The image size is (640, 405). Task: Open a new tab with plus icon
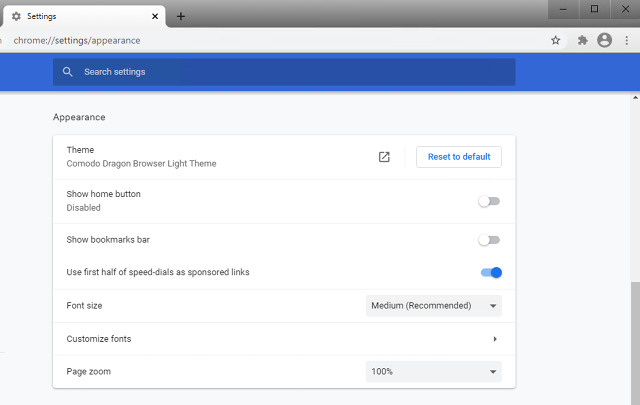[x=181, y=16]
